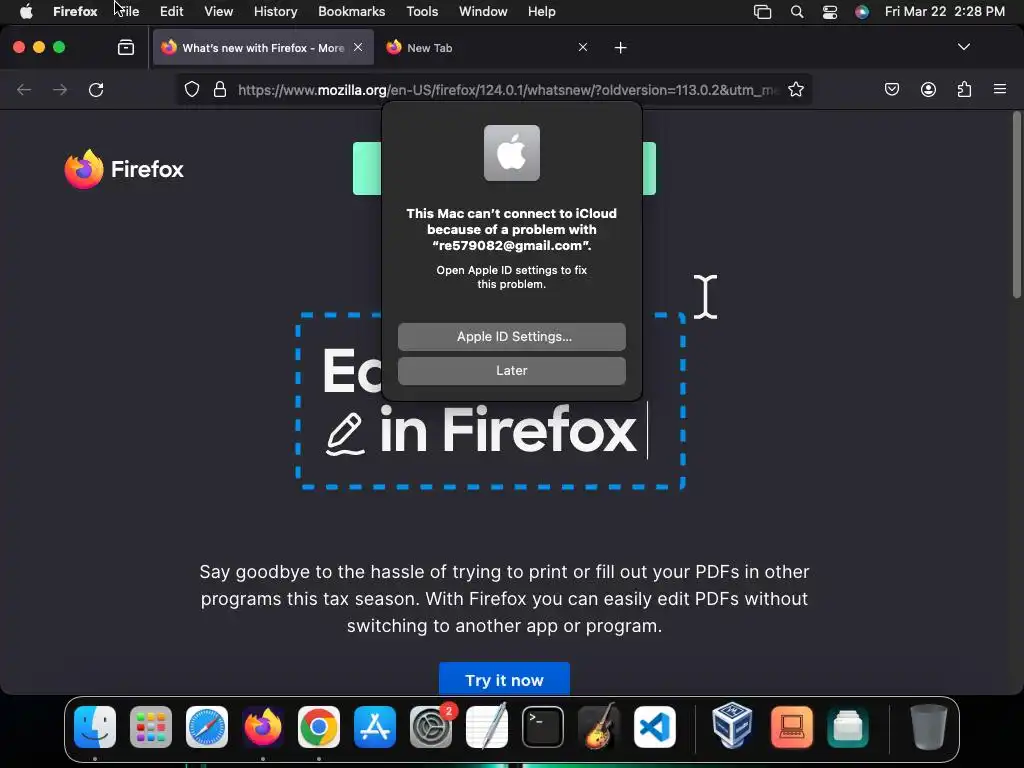Click the Apple ID Settings... button

(511, 336)
